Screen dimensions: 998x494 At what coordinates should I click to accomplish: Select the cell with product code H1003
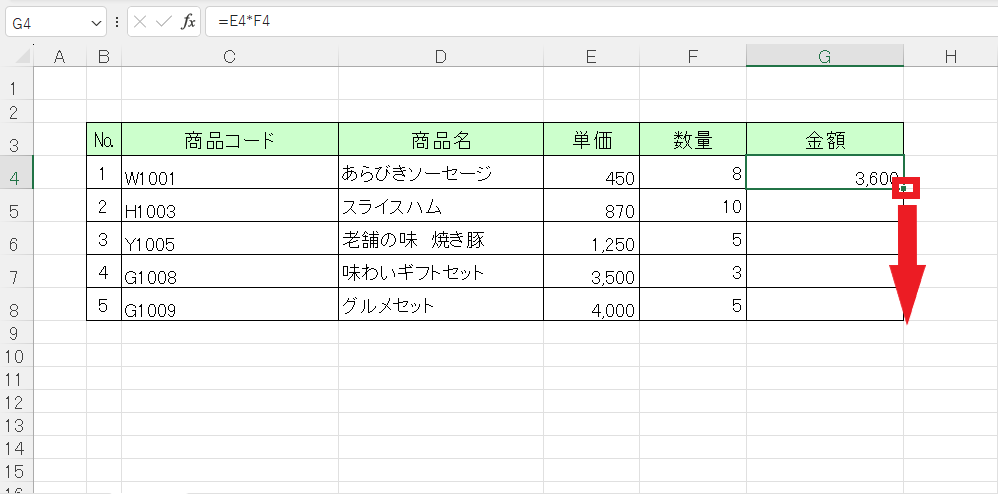point(230,206)
